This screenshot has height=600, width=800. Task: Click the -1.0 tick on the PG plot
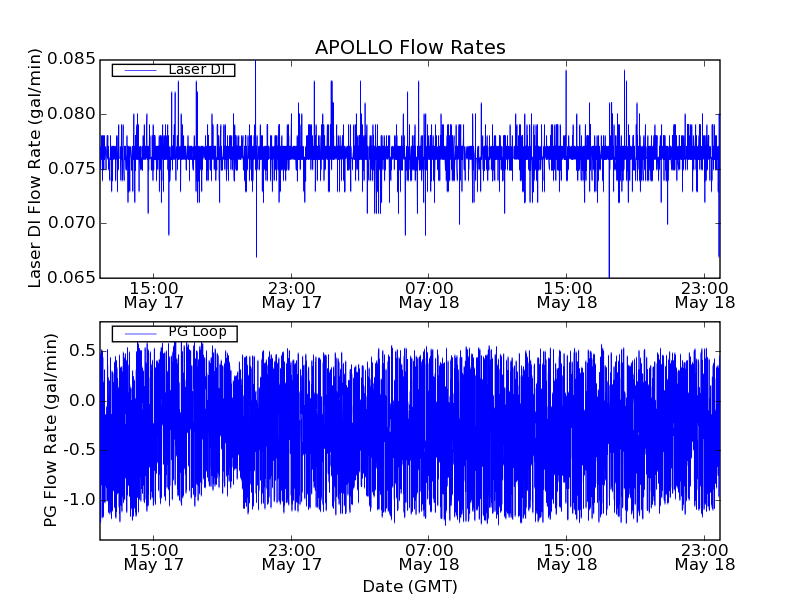click(x=78, y=499)
